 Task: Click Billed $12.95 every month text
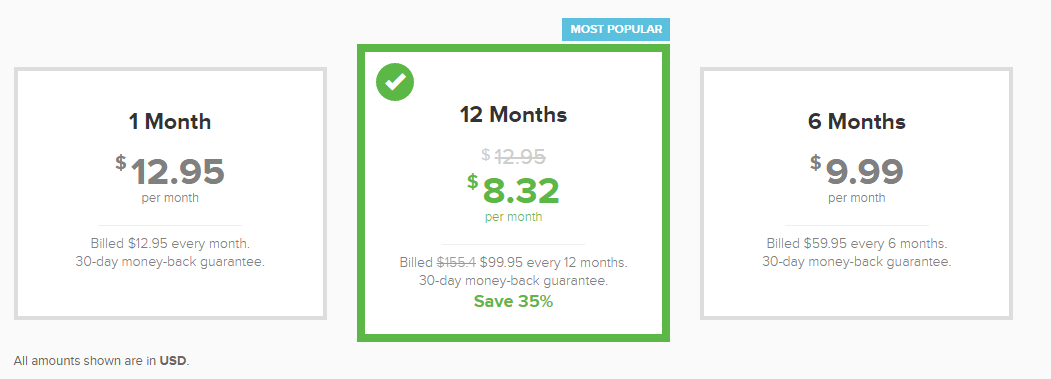(x=170, y=243)
